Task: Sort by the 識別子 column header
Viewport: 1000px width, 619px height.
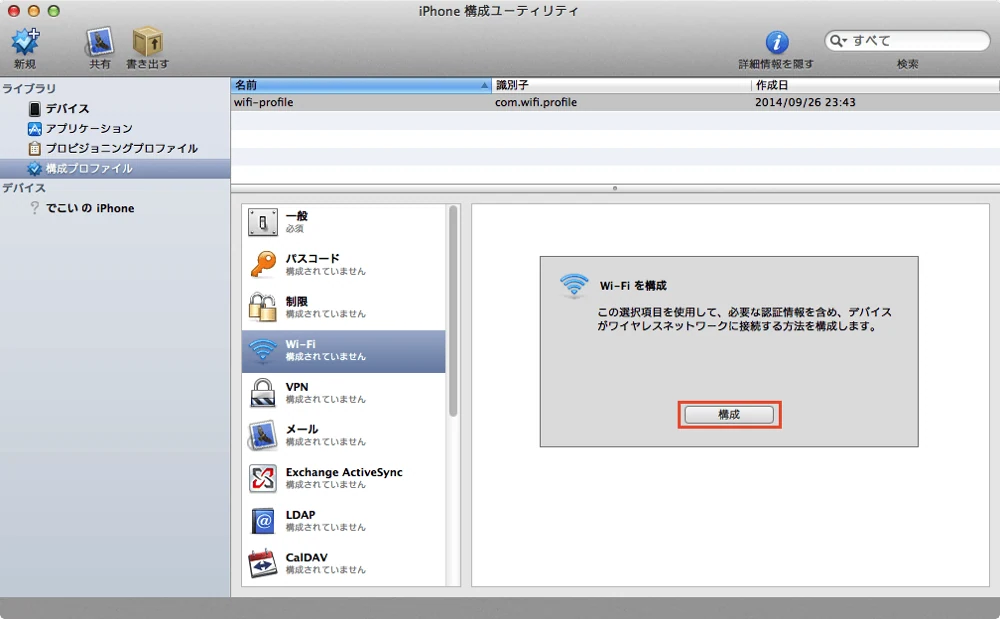Action: (622, 85)
